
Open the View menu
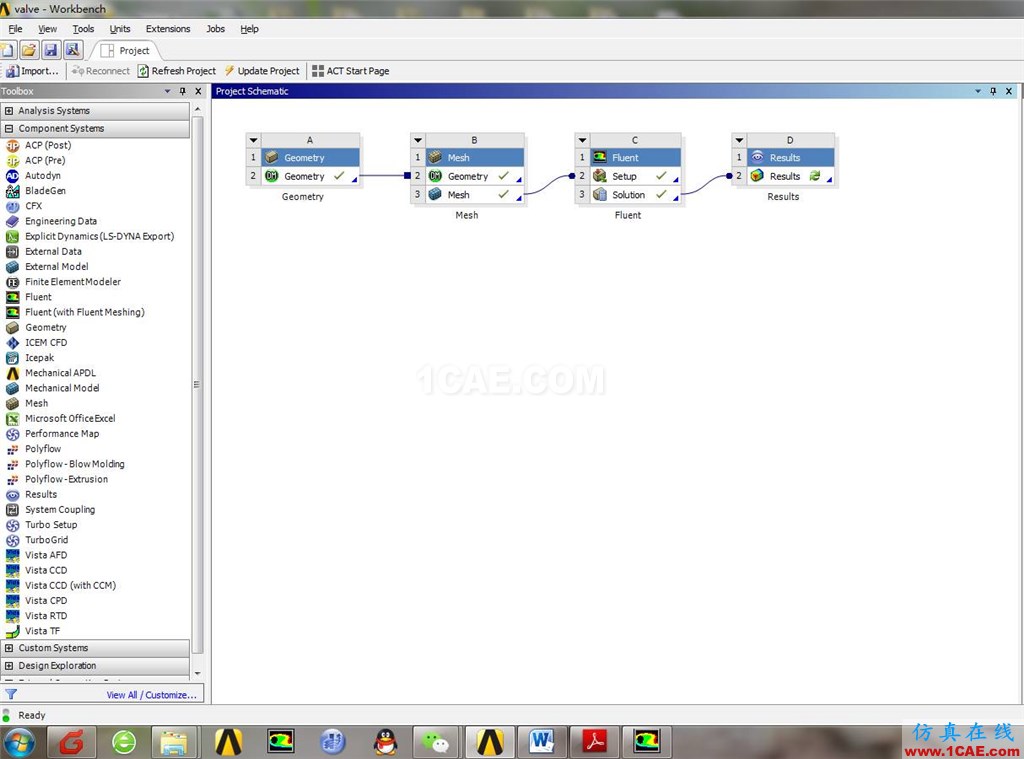47,29
